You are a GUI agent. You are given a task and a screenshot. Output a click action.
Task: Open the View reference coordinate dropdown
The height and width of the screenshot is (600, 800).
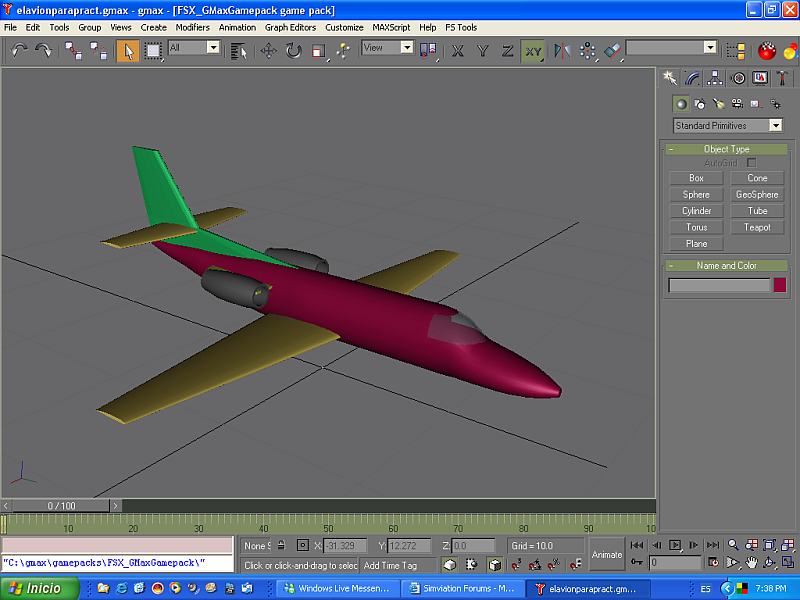point(387,48)
